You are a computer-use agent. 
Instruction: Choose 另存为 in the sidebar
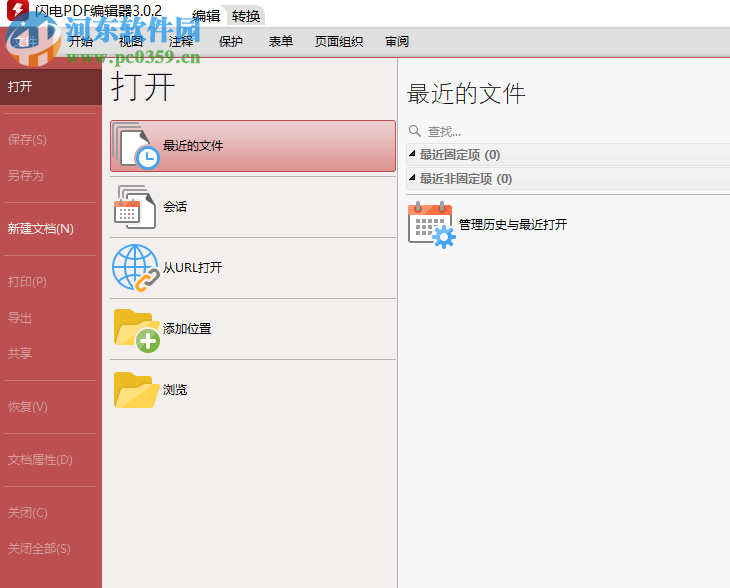26,176
